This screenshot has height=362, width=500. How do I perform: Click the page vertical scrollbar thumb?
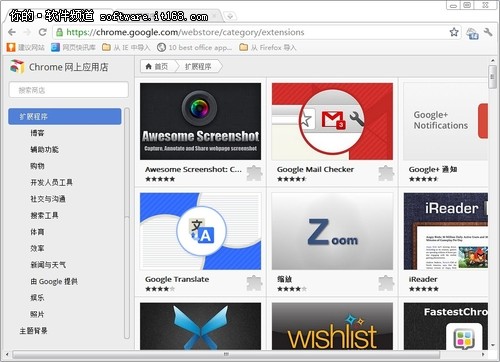(x=492, y=77)
